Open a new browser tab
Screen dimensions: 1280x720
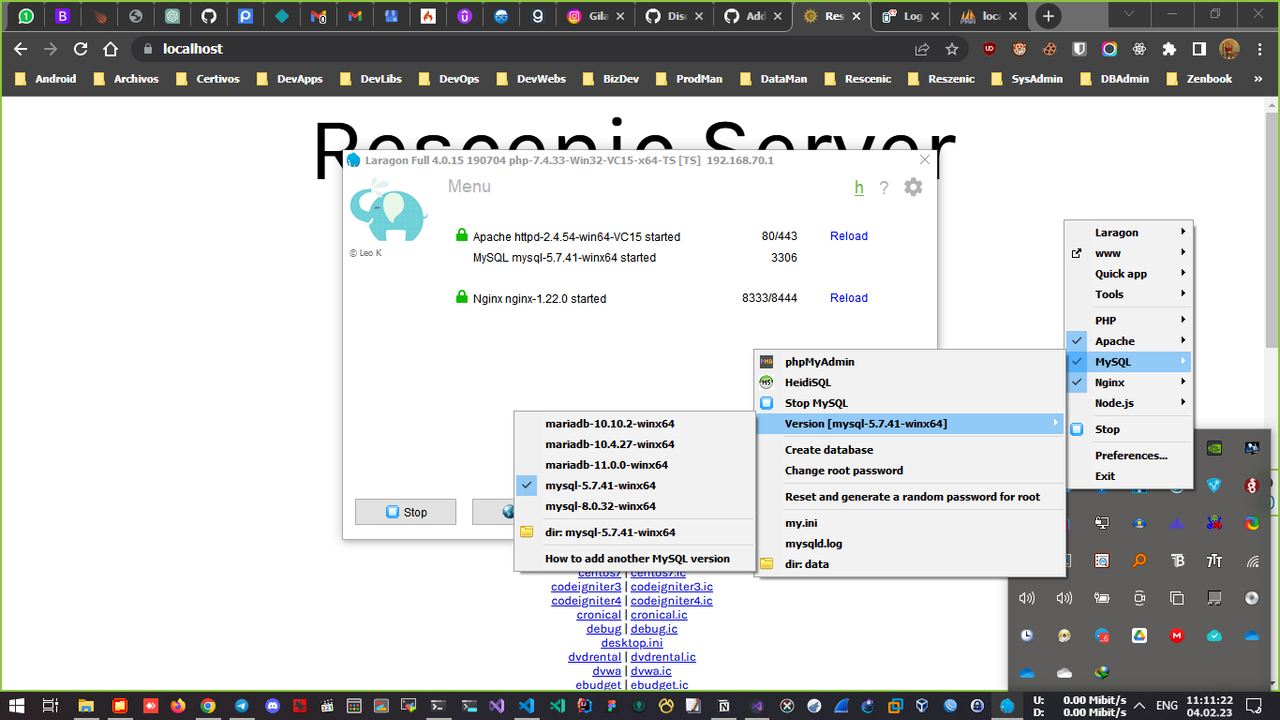coord(1047,16)
